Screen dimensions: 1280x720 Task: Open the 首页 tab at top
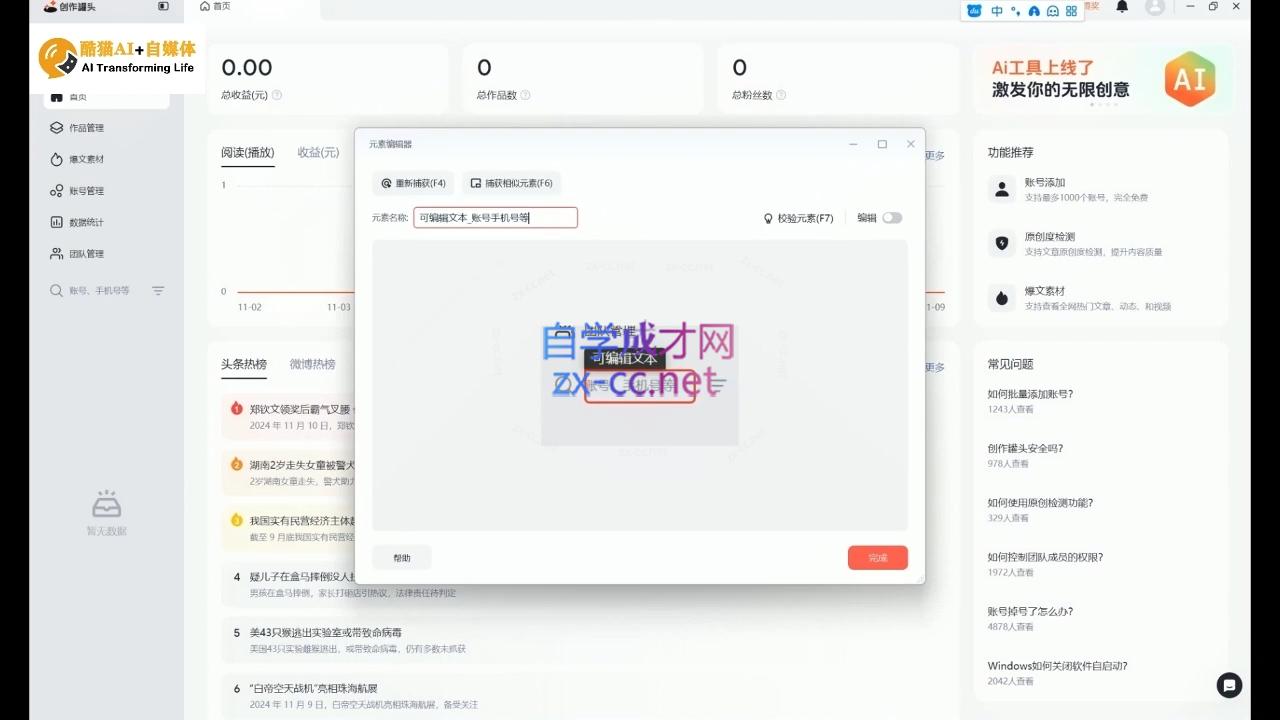(x=215, y=6)
